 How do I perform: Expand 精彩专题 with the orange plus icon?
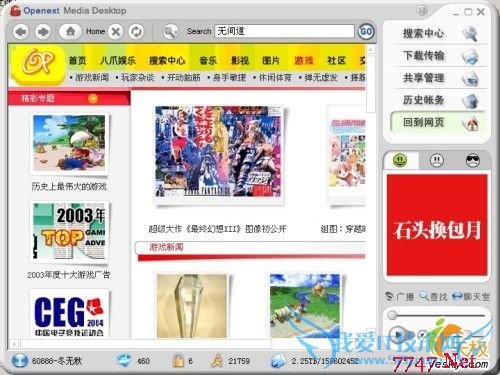coord(93,98)
